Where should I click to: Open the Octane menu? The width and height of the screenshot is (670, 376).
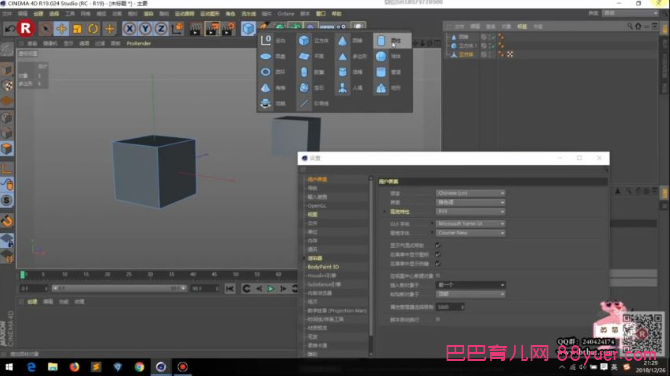click(286, 14)
